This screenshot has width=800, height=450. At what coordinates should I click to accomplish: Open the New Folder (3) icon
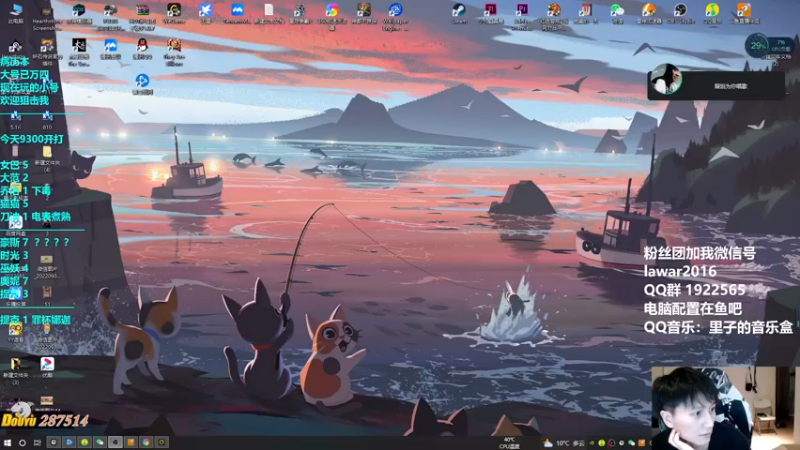[15, 370]
